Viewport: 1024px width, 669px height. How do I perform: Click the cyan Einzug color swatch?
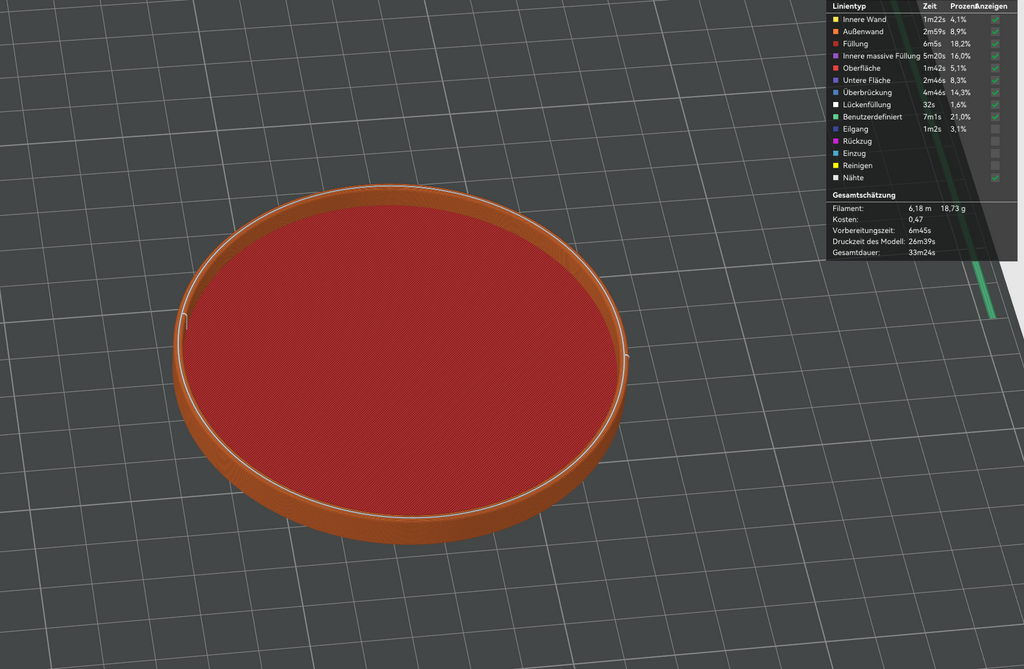[835, 154]
